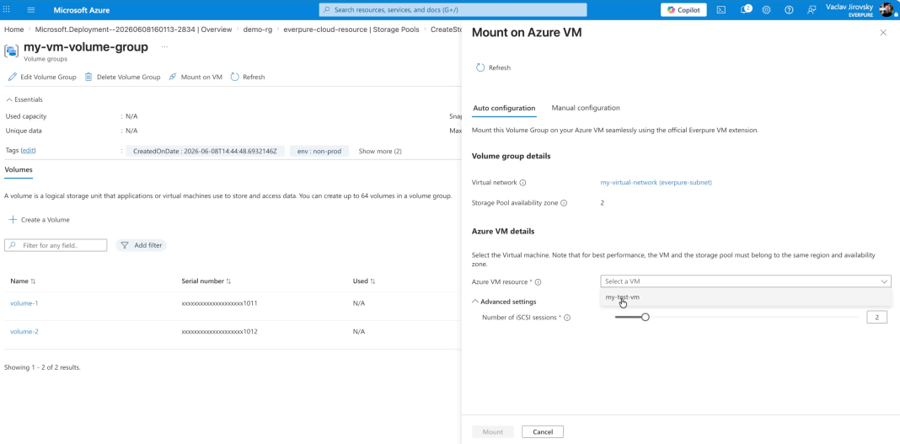
Task: Open the my-virtual-network (everpure-subnet) link
Action: [656, 183]
